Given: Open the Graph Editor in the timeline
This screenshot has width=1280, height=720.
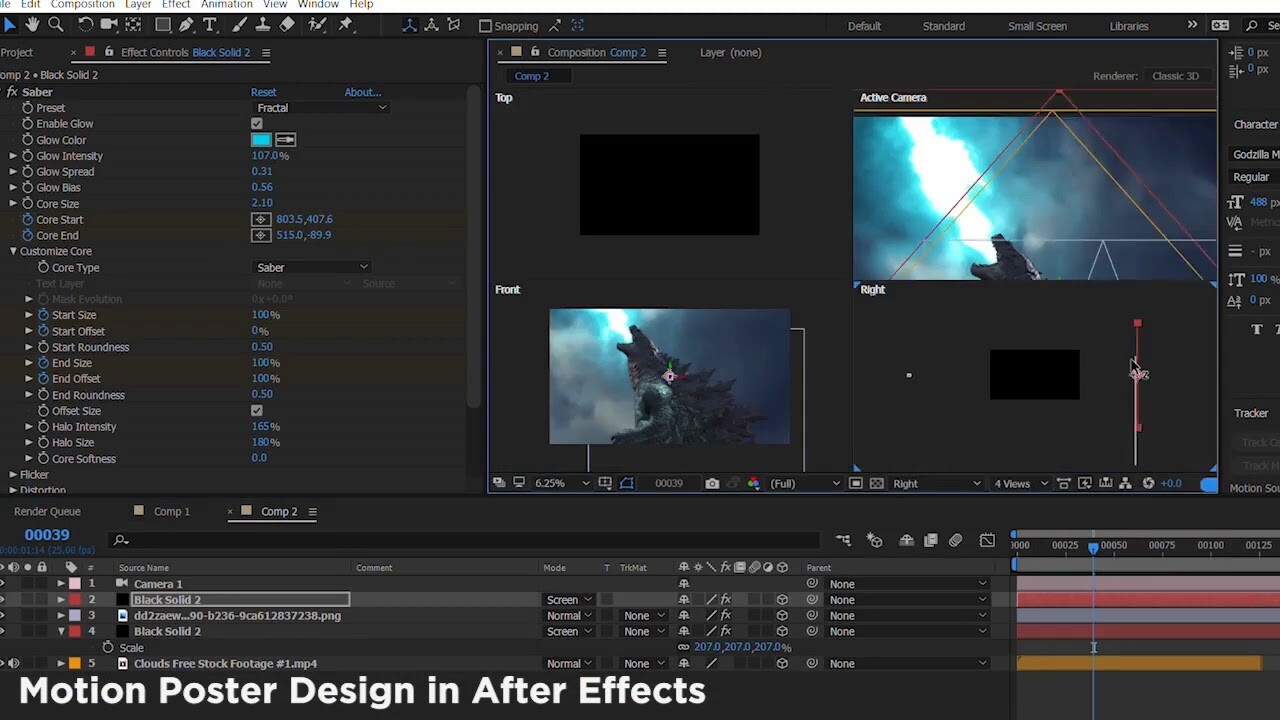Looking at the screenshot, I should [x=987, y=540].
